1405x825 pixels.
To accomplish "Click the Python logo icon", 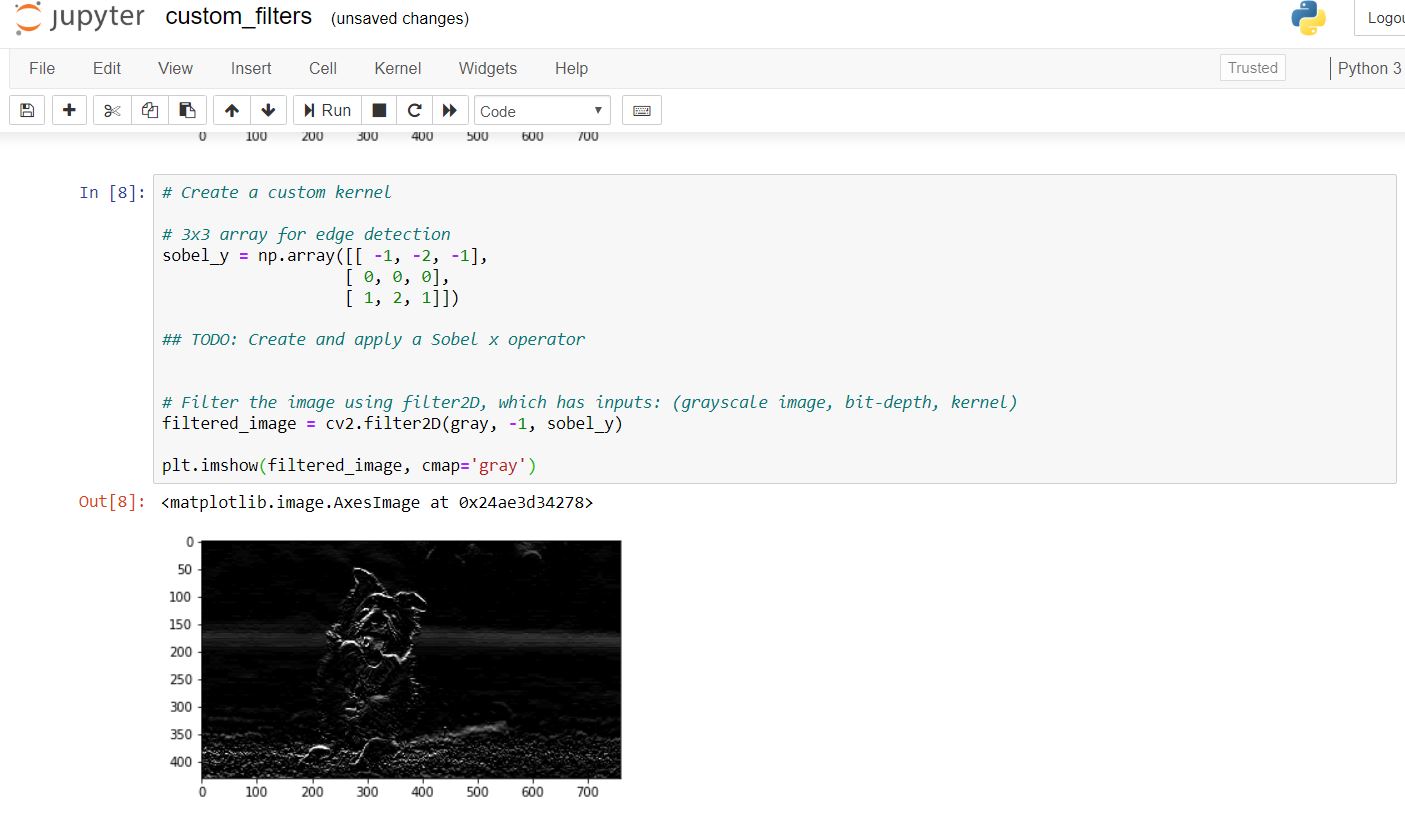I will point(1308,18).
